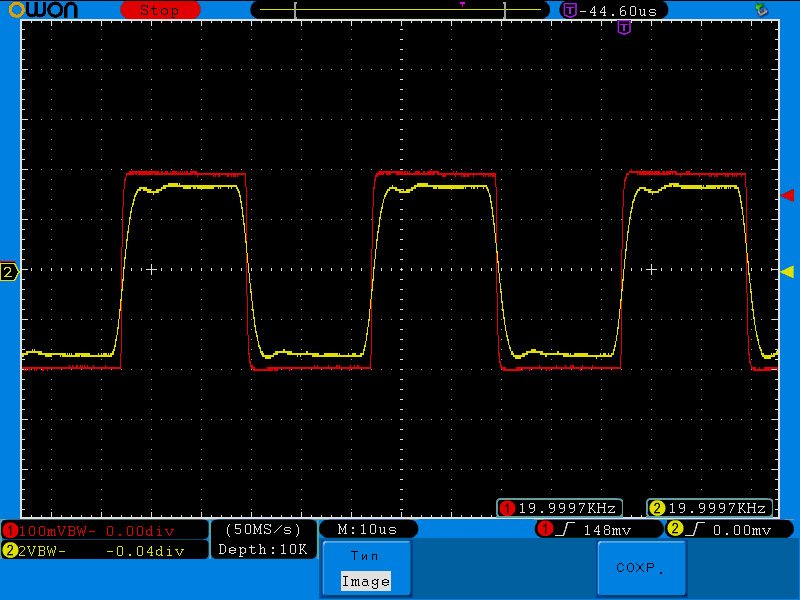Open the Тип menu button
This screenshot has width=800, height=600.
tap(367, 568)
